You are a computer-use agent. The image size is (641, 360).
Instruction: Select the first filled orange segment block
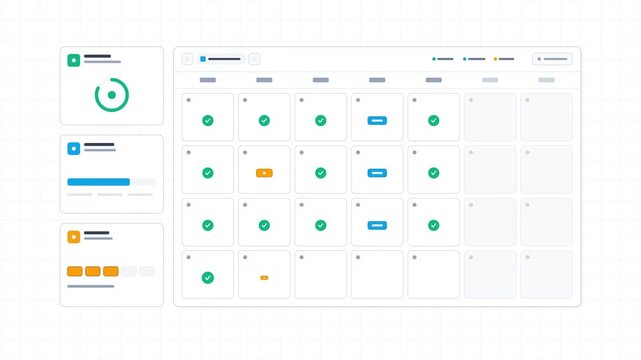[x=75, y=271]
